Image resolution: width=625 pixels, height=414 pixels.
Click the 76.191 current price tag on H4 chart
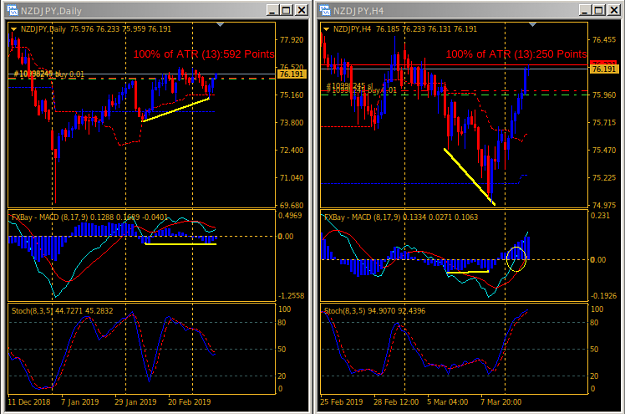[604, 69]
